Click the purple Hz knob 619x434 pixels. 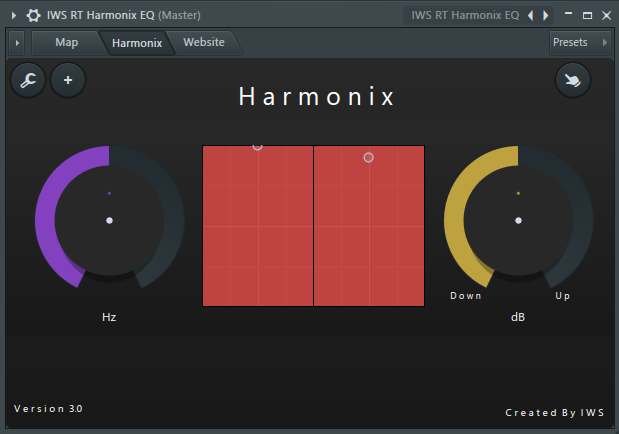tap(109, 220)
